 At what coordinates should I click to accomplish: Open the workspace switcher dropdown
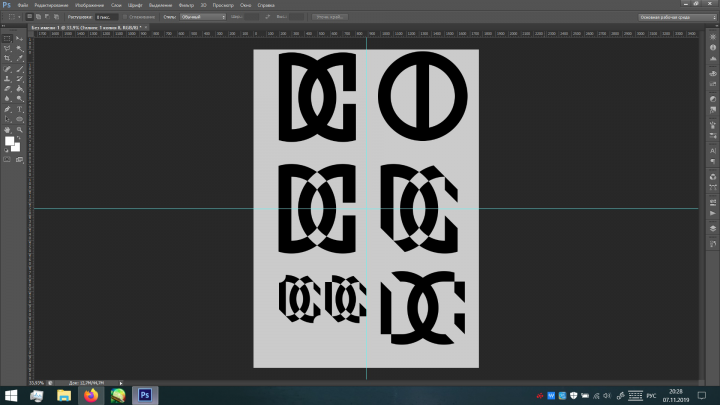coord(677,17)
